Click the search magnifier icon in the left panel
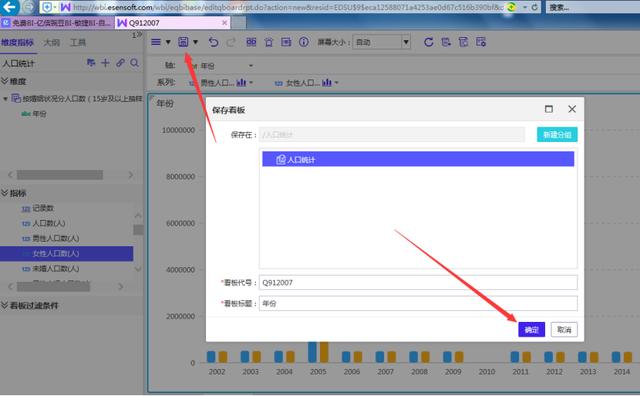This screenshot has height=396, width=640. tap(134, 63)
